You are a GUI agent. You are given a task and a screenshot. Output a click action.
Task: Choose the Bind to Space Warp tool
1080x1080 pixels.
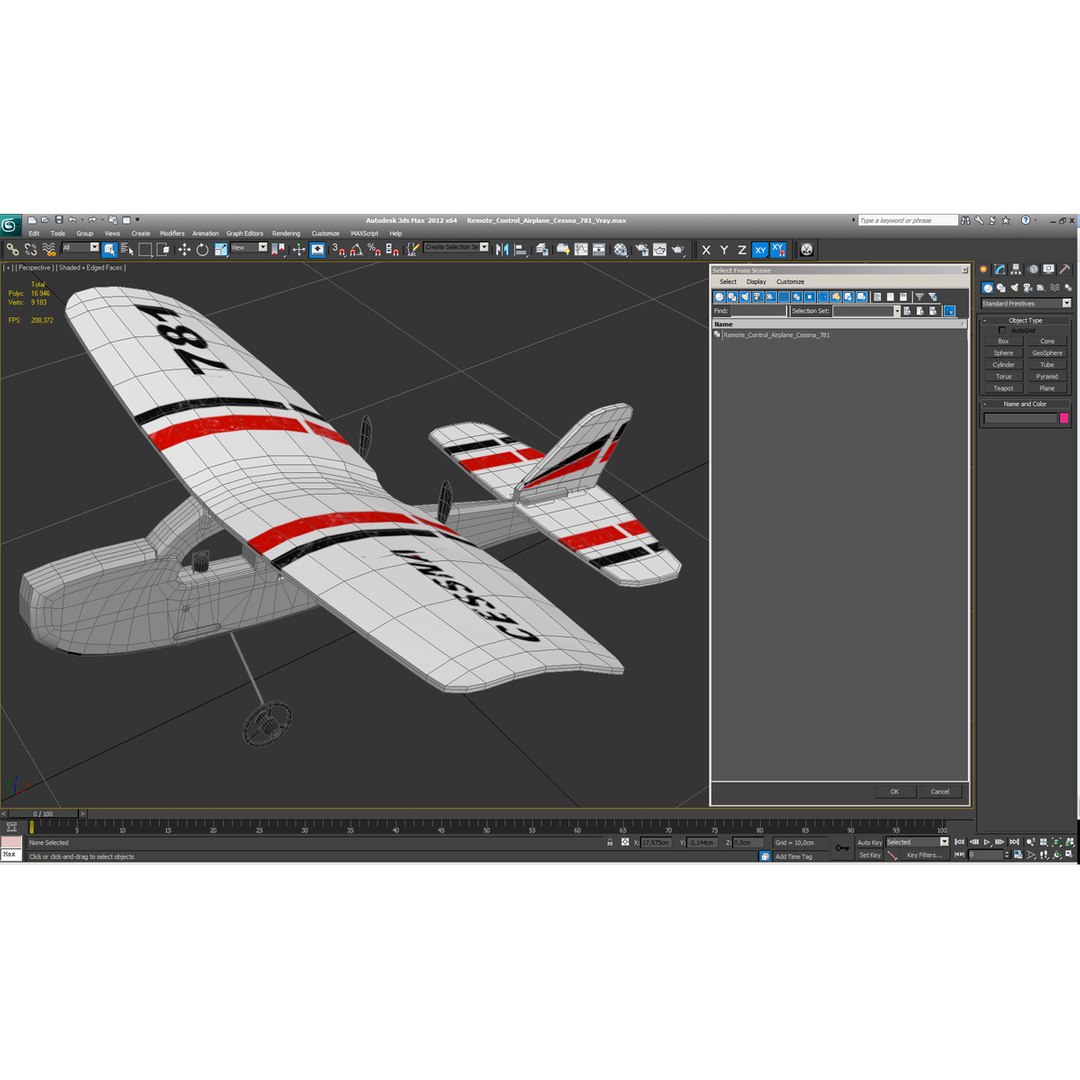click(x=49, y=249)
